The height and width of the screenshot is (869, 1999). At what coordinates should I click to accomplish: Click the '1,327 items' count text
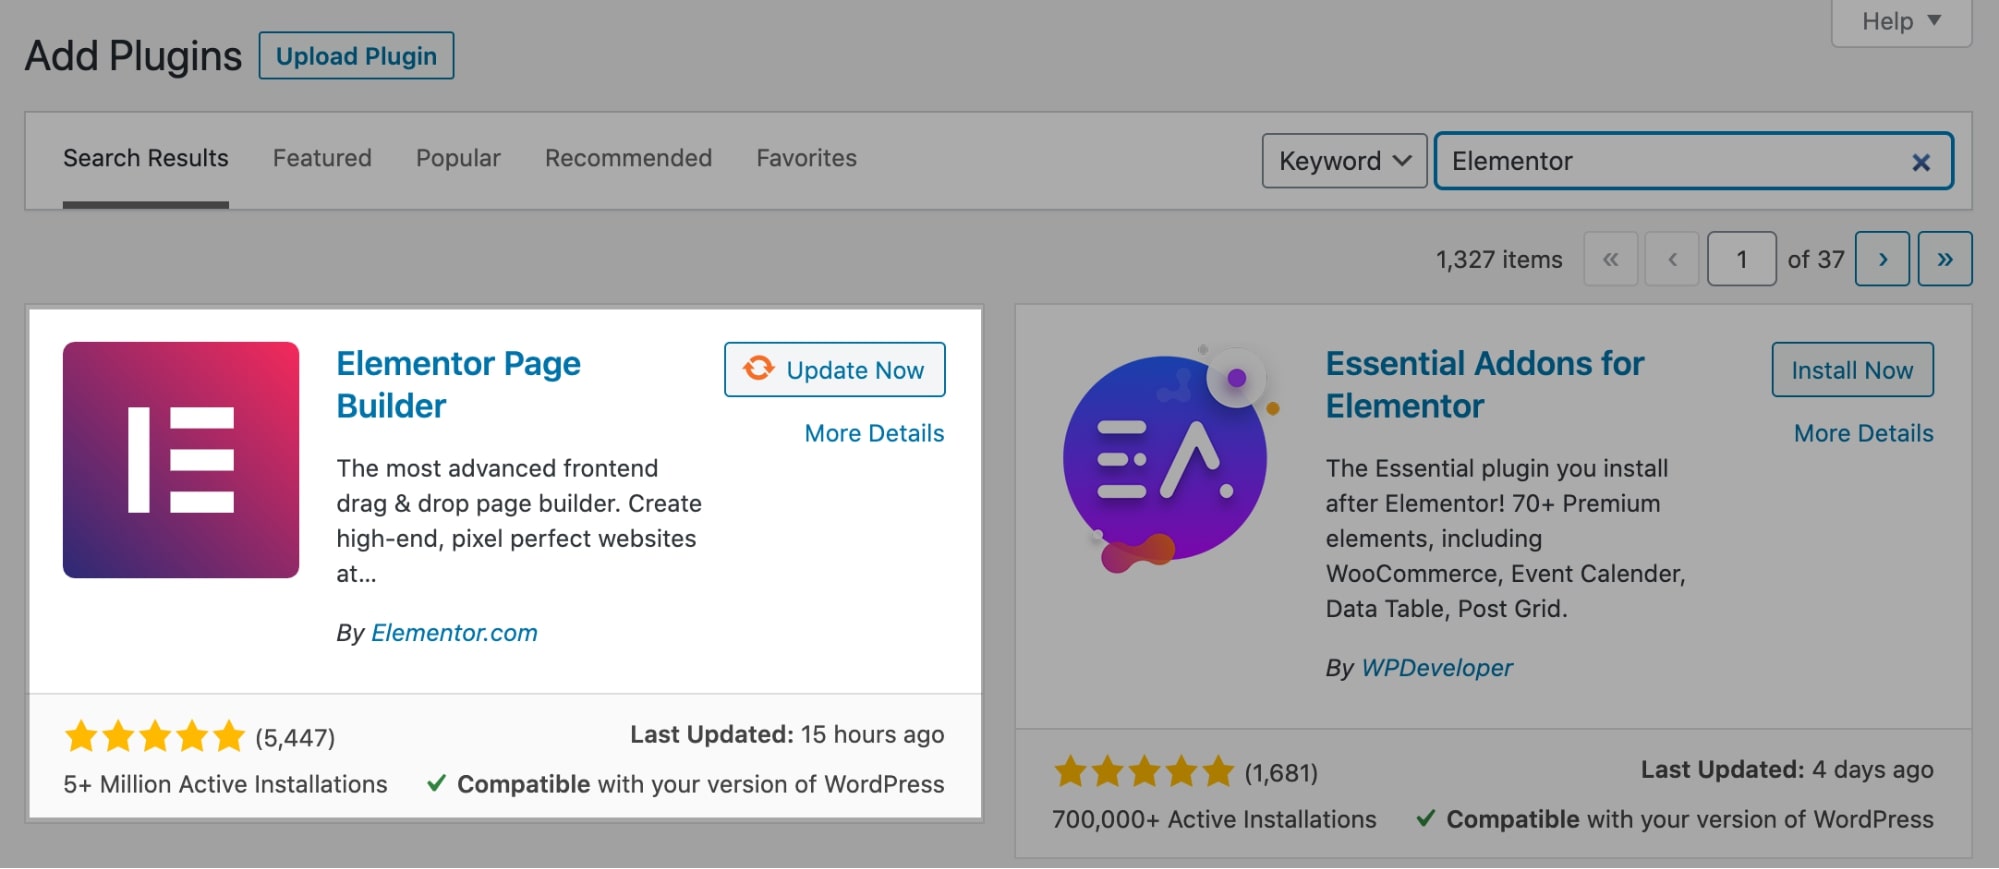click(1499, 260)
